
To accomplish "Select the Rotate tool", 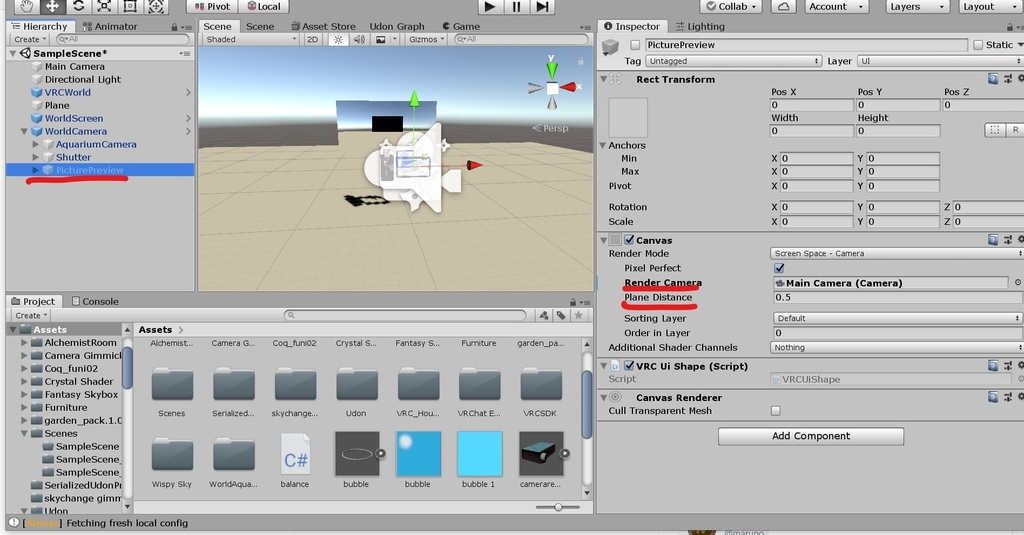I will point(78,7).
